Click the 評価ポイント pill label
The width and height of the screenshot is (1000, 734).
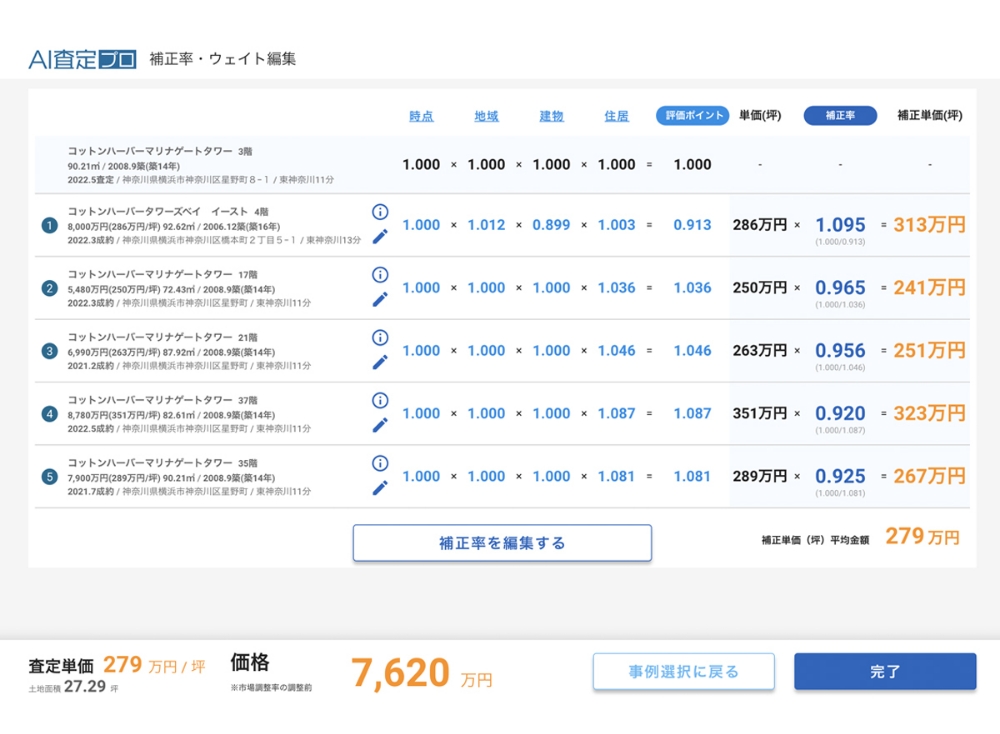pyautogui.click(x=692, y=116)
